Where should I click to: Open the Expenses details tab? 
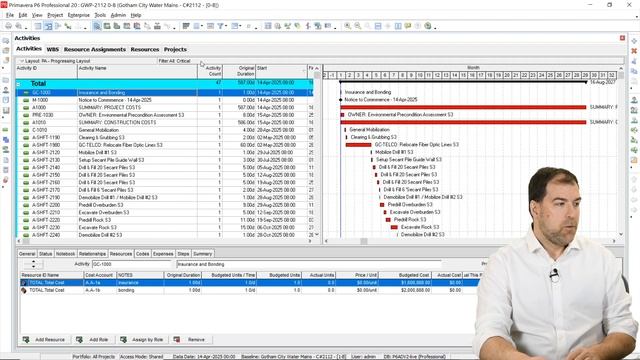[x=163, y=254]
